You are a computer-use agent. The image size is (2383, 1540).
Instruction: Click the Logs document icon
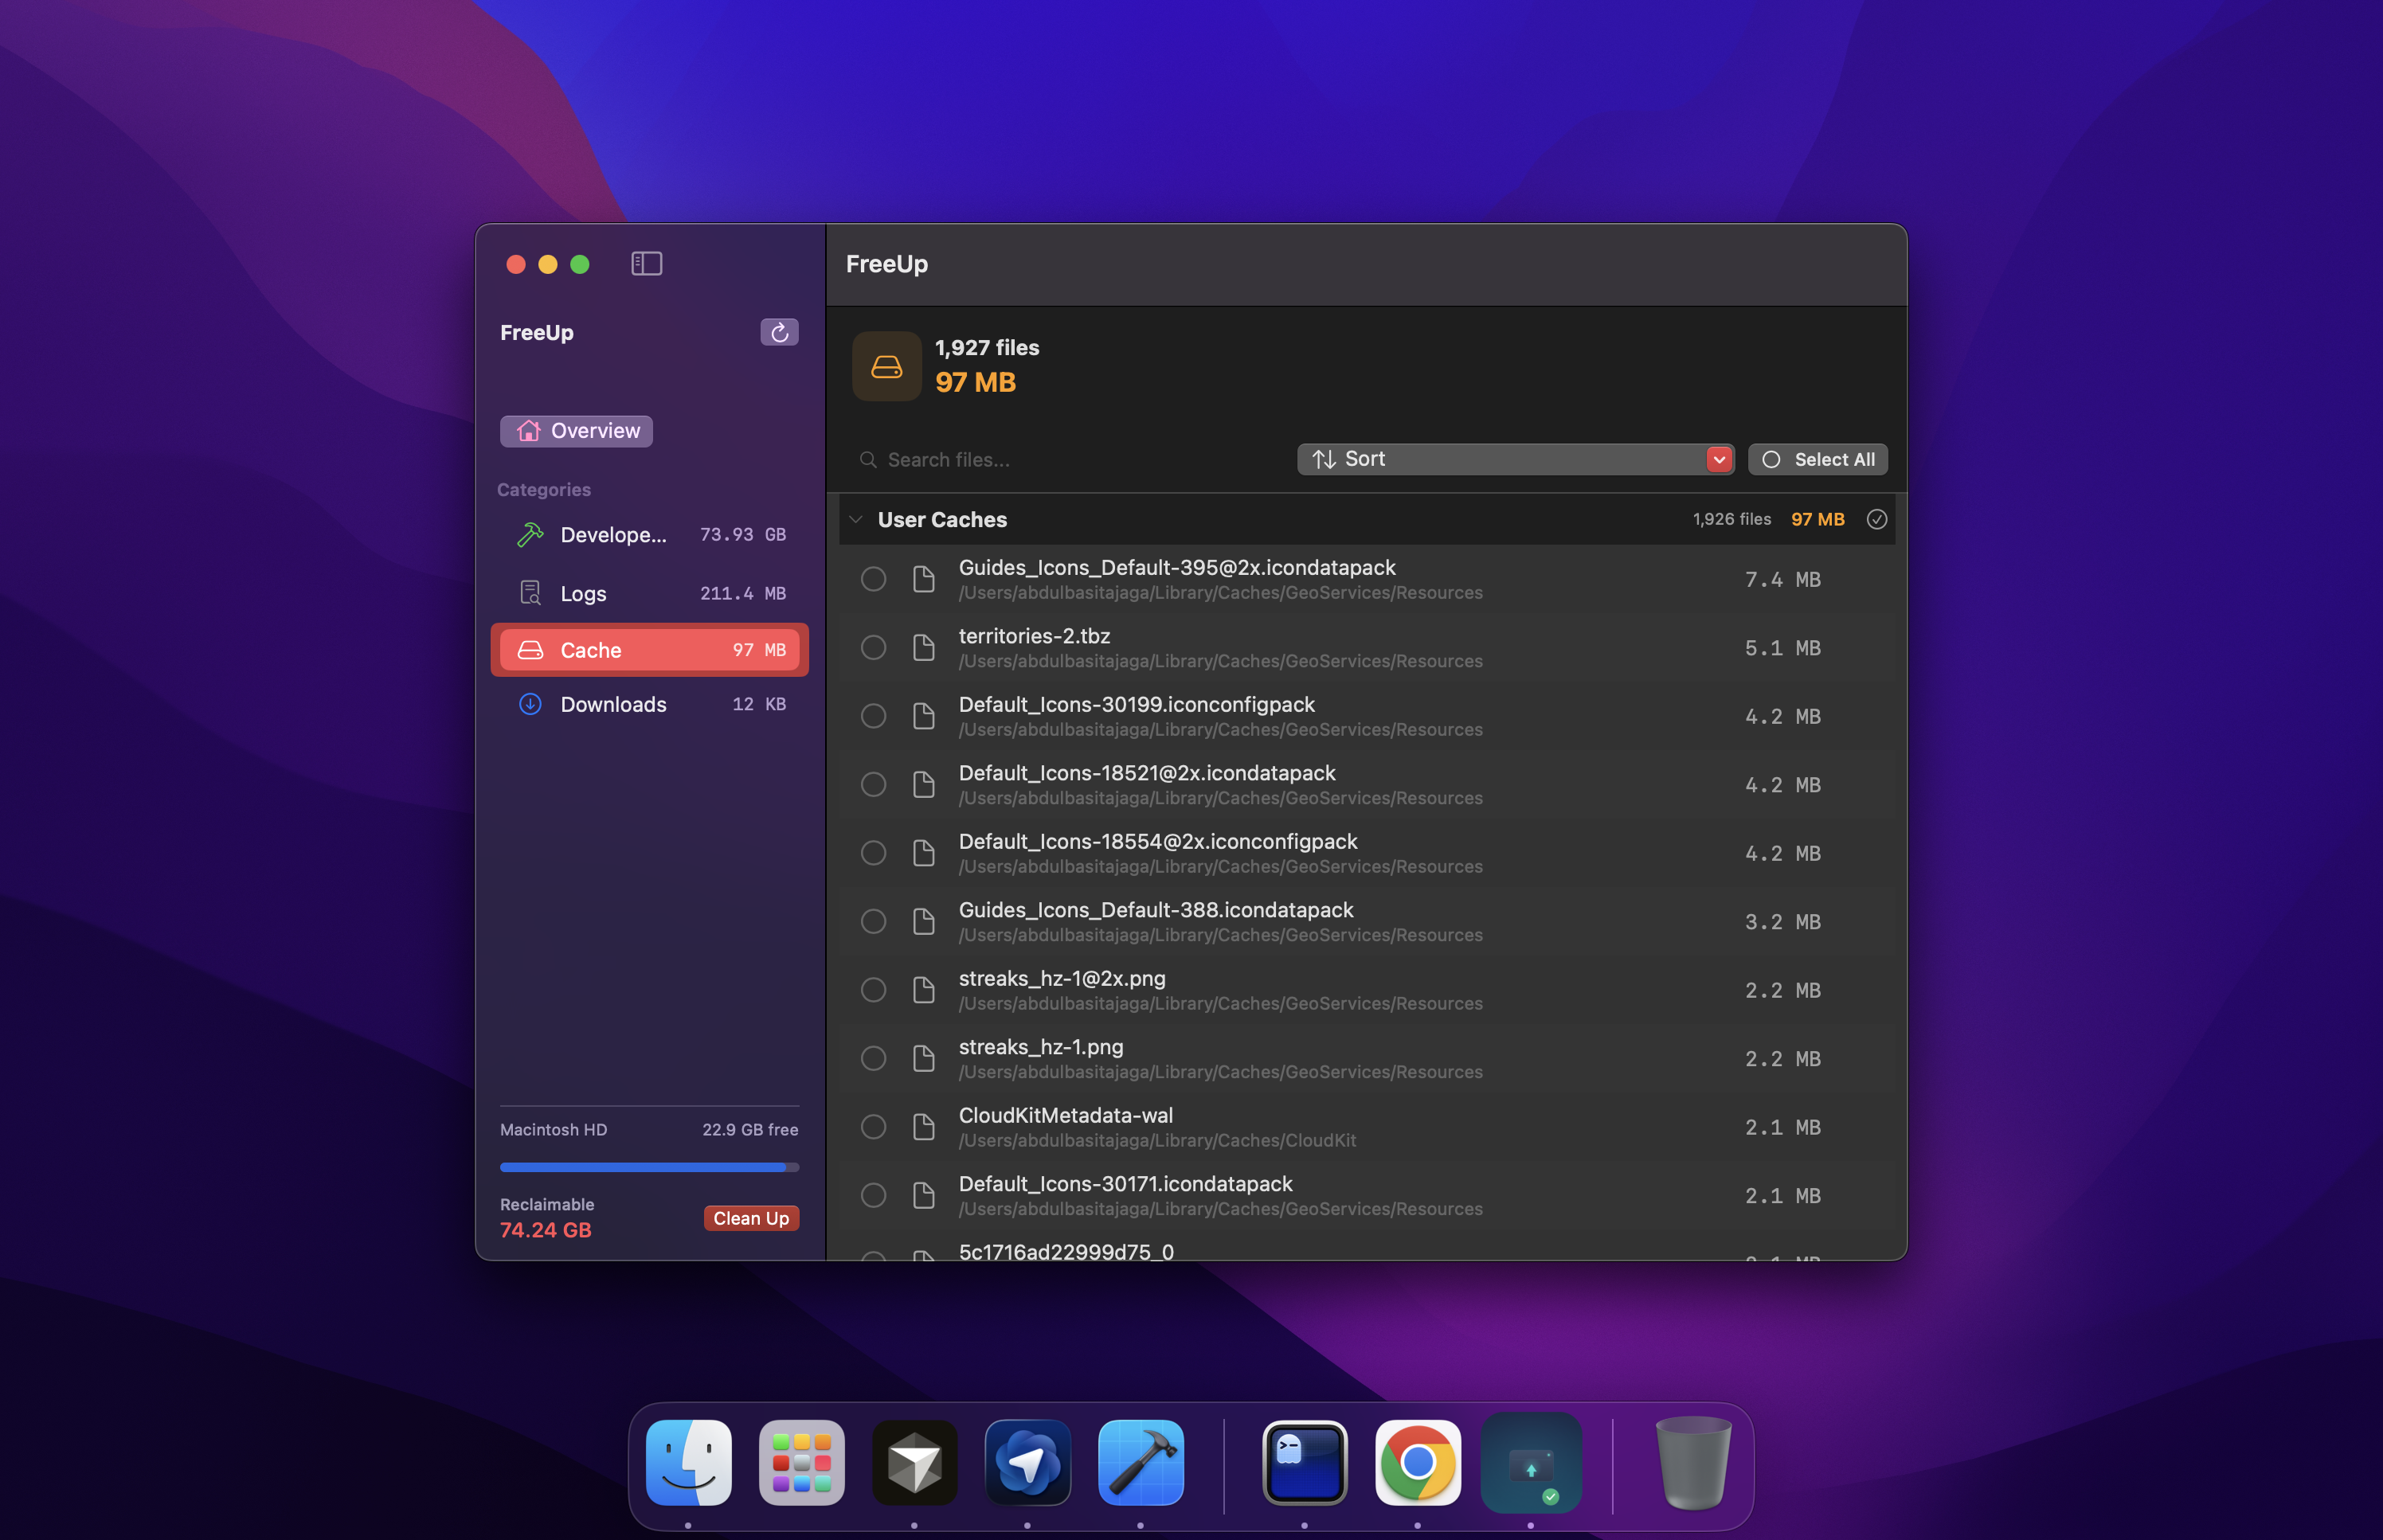[x=530, y=593]
